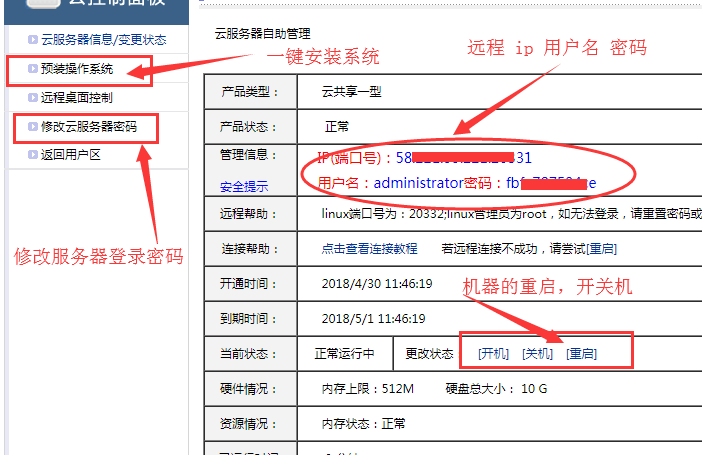The image size is (702, 455).
Task: Open 修改云服务器密码 menu item
Action: [89, 126]
